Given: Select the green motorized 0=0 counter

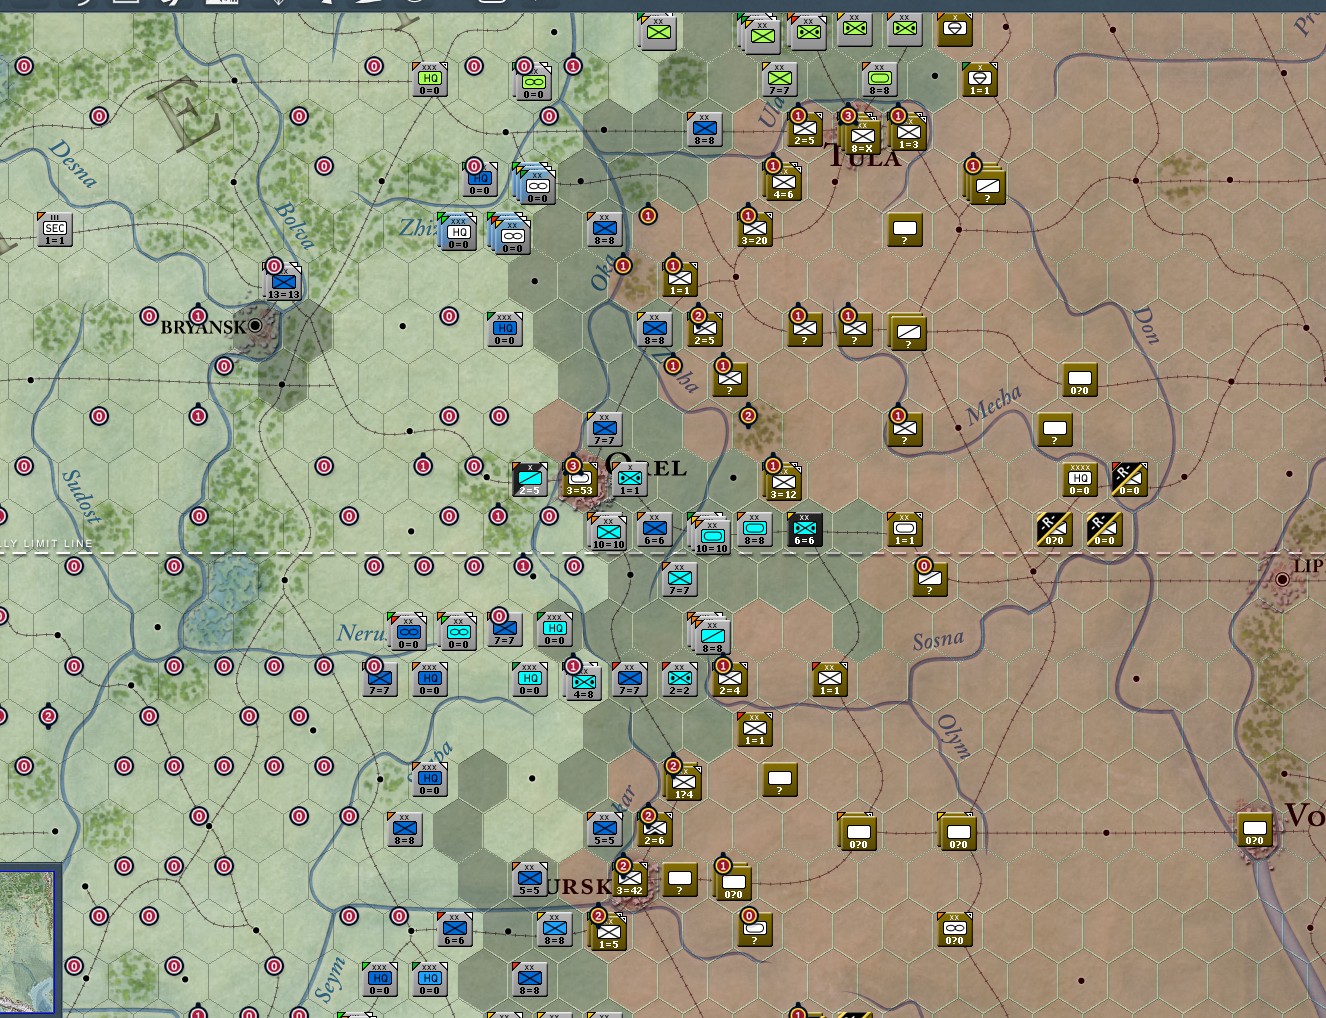Looking at the screenshot, I should coord(533,81).
